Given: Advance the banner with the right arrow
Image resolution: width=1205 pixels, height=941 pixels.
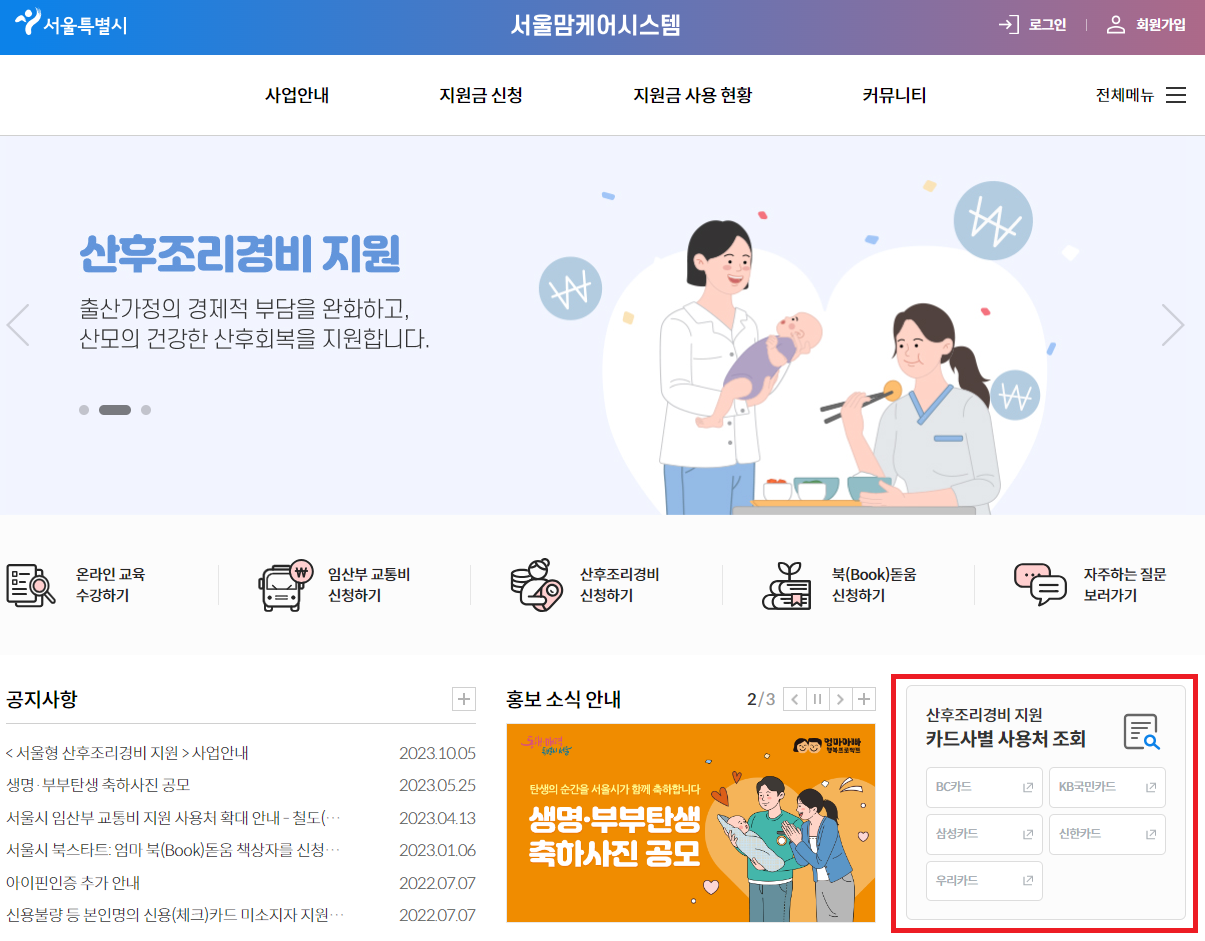Looking at the screenshot, I should pyautogui.click(x=1172, y=325).
